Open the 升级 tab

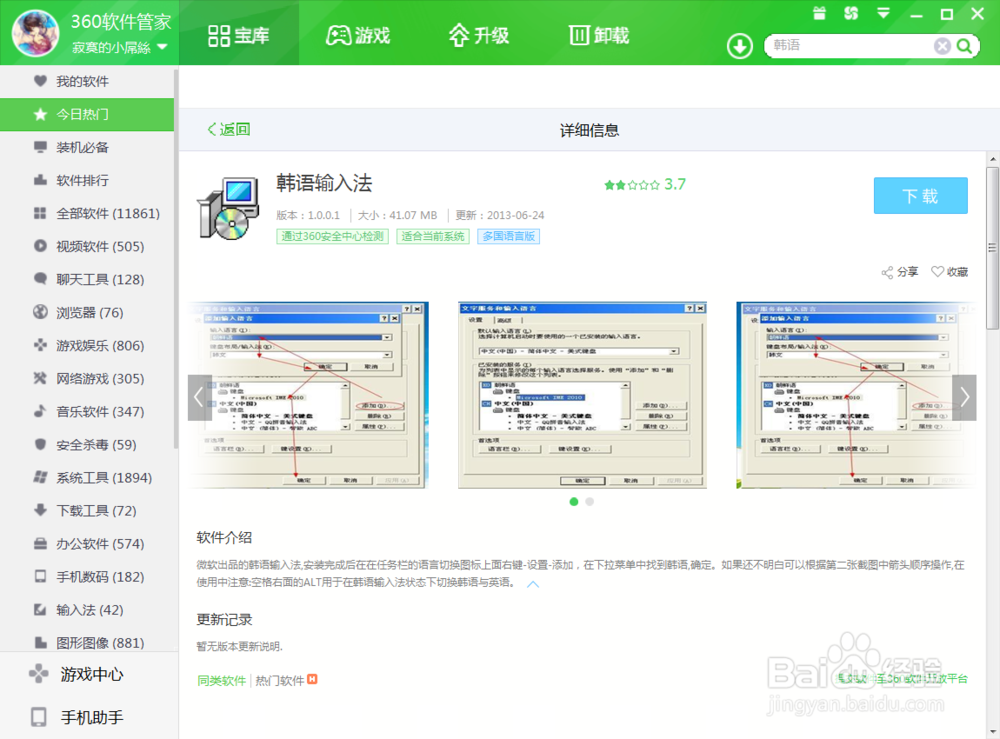pyautogui.click(x=478, y=35)
